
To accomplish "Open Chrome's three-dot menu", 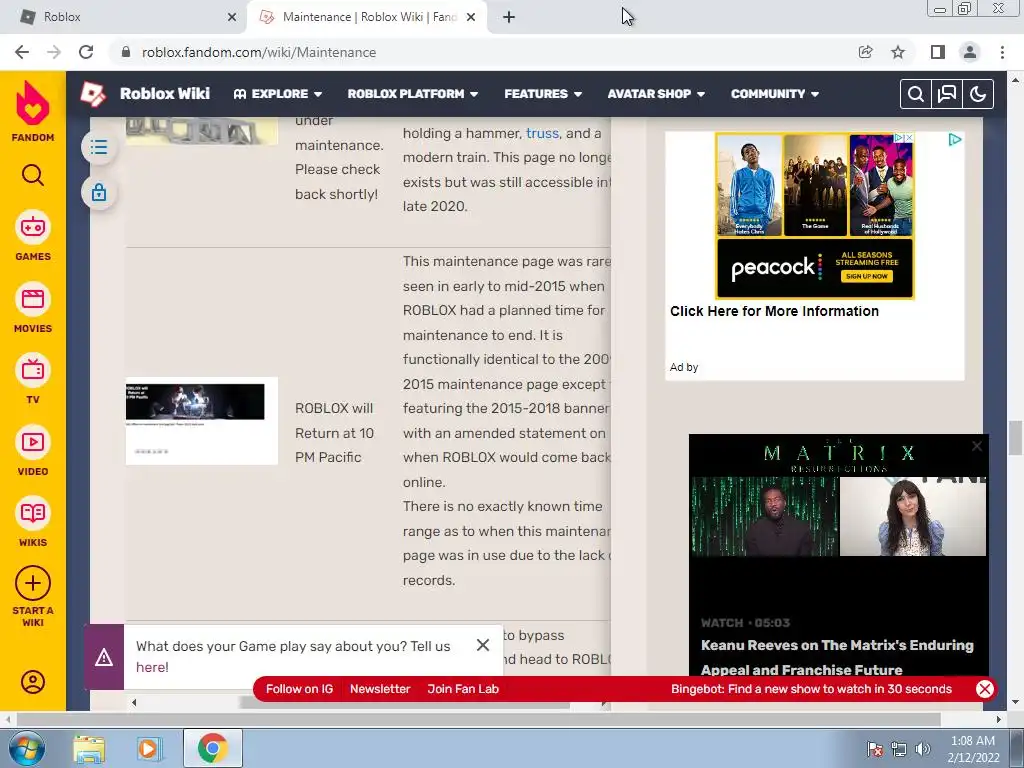I will [1002, 52].
